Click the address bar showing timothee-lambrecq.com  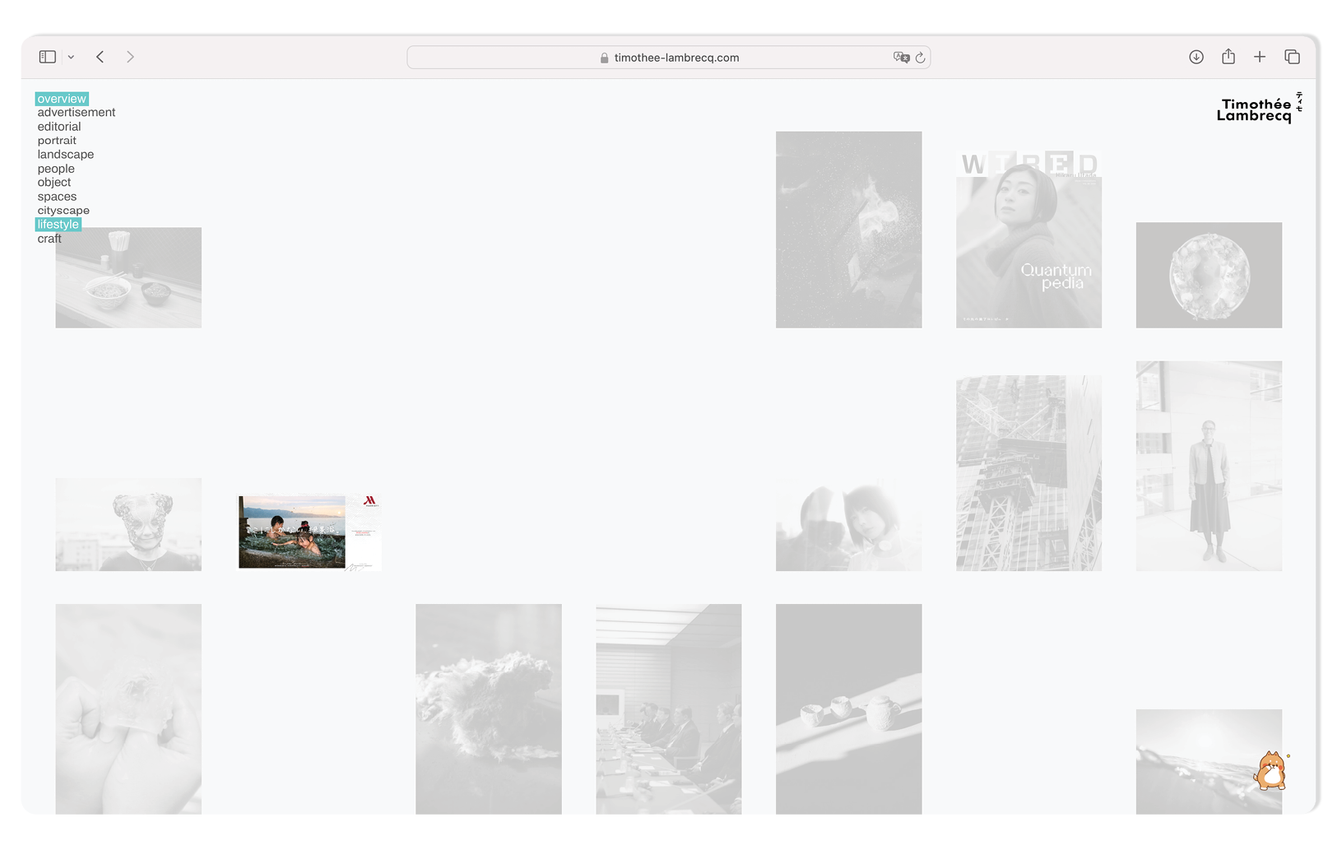668,57
